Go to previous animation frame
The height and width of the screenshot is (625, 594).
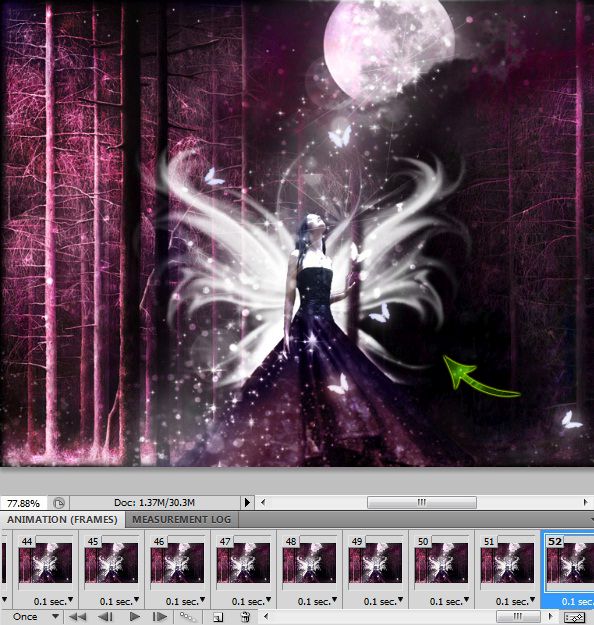105,617
